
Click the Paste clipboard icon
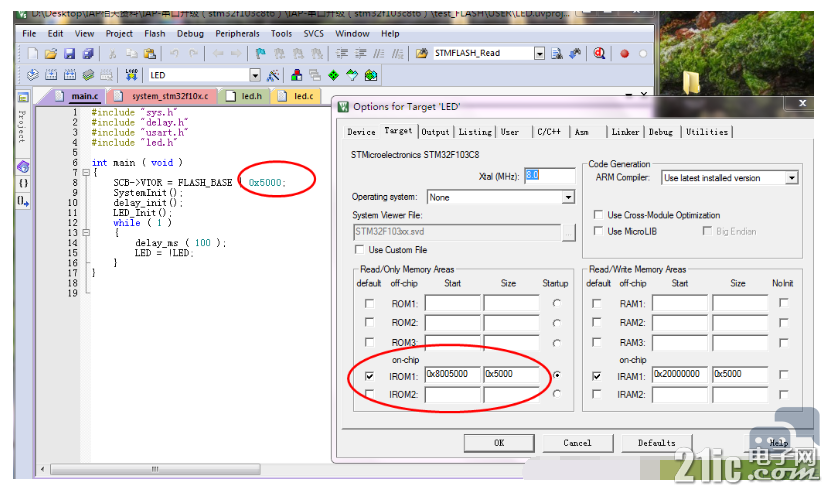150,53
